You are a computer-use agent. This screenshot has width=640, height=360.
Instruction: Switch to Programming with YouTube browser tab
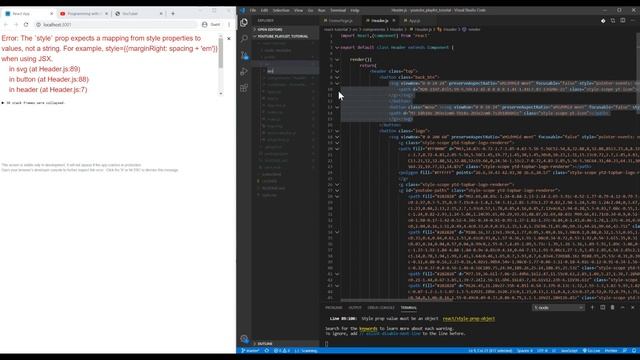[x=84, y=13]
